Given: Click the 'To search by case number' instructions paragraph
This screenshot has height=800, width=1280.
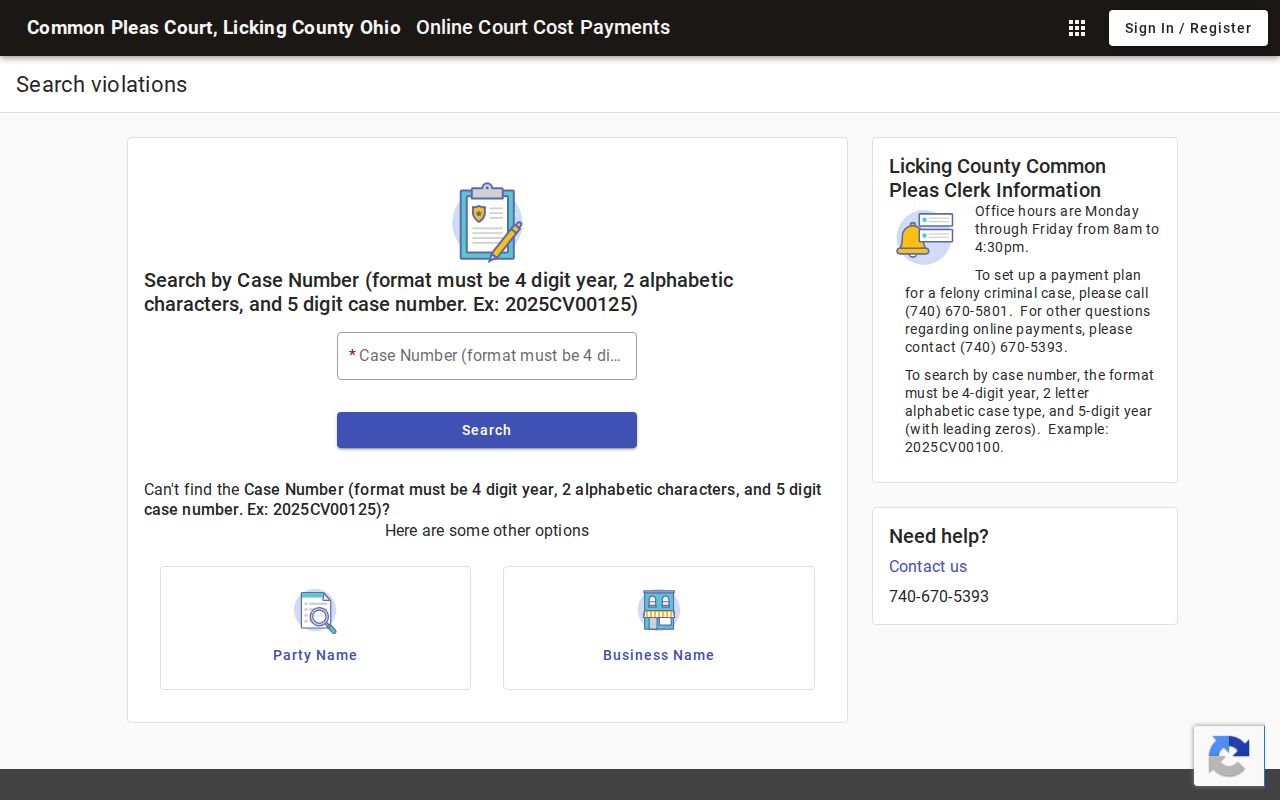Looking at the screenshot, I should pos(1030,411).
